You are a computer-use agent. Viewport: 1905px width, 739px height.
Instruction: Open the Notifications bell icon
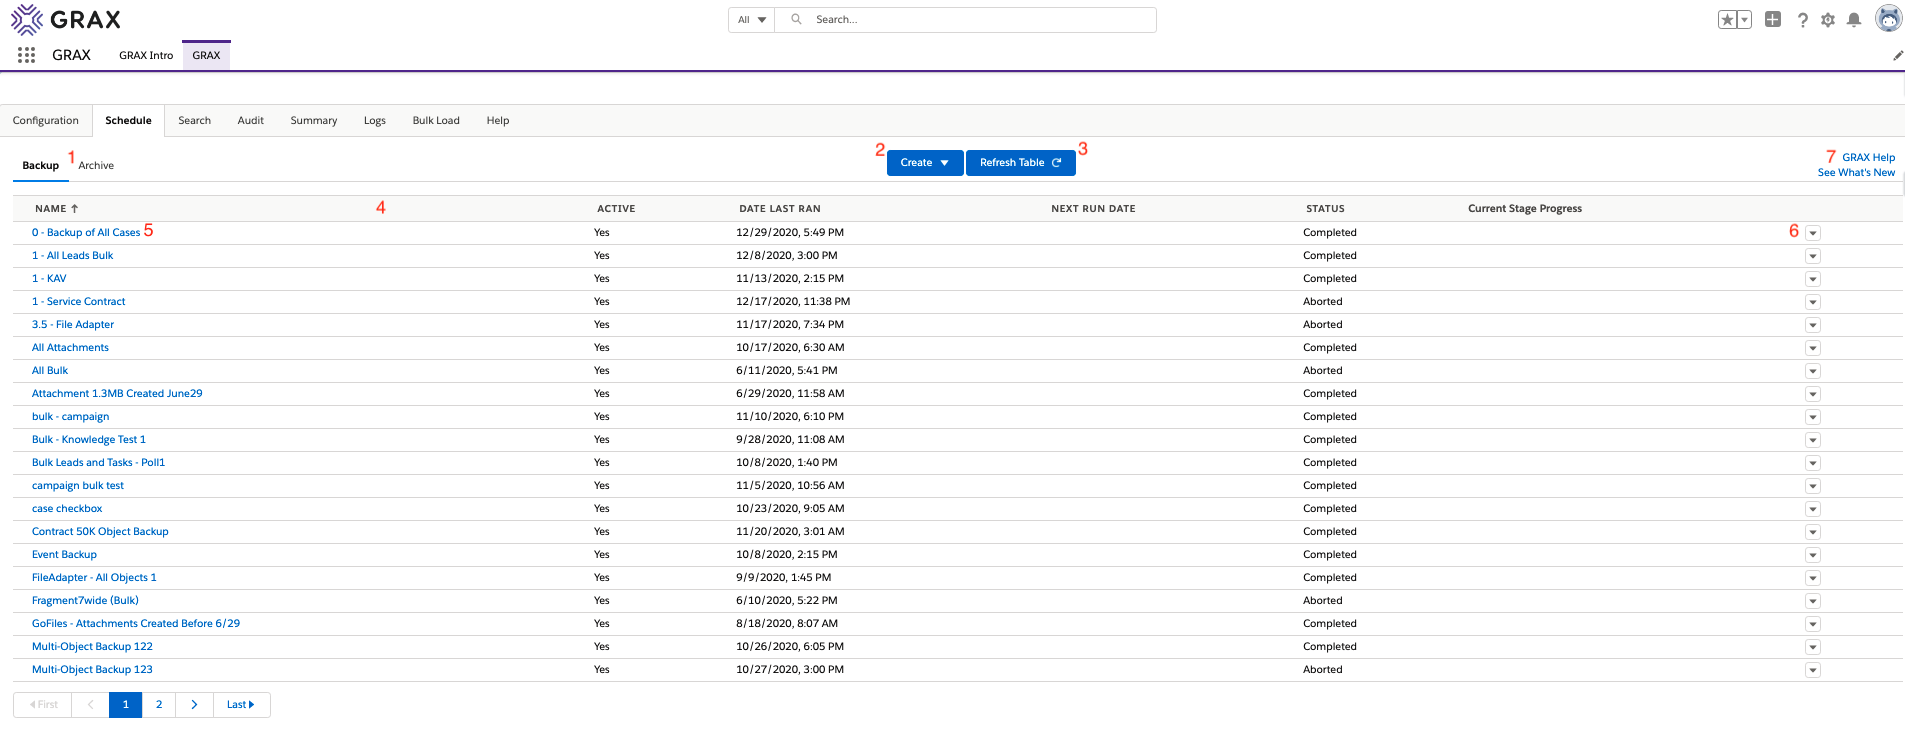(1854, 20)
